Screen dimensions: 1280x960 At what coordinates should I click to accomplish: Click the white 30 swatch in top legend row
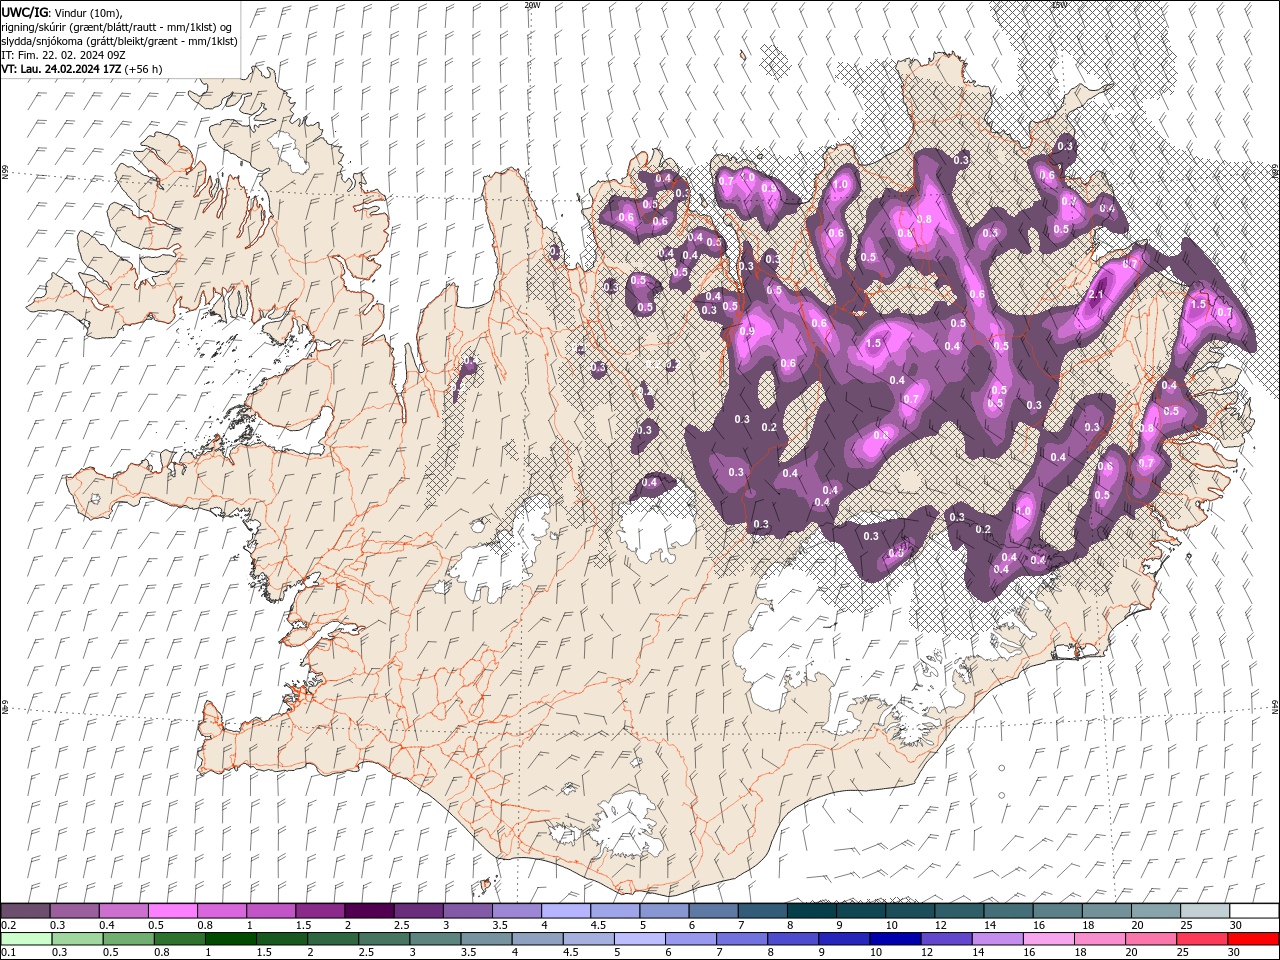[1253, 911]
